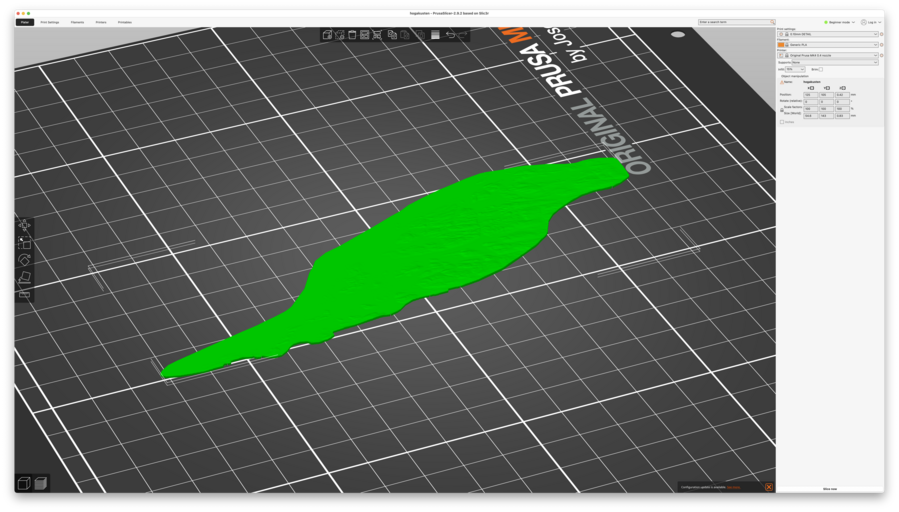Switch to the Print Settings tab
The height and width of the screenshot is (512, 899).
[x=50, y=22]
